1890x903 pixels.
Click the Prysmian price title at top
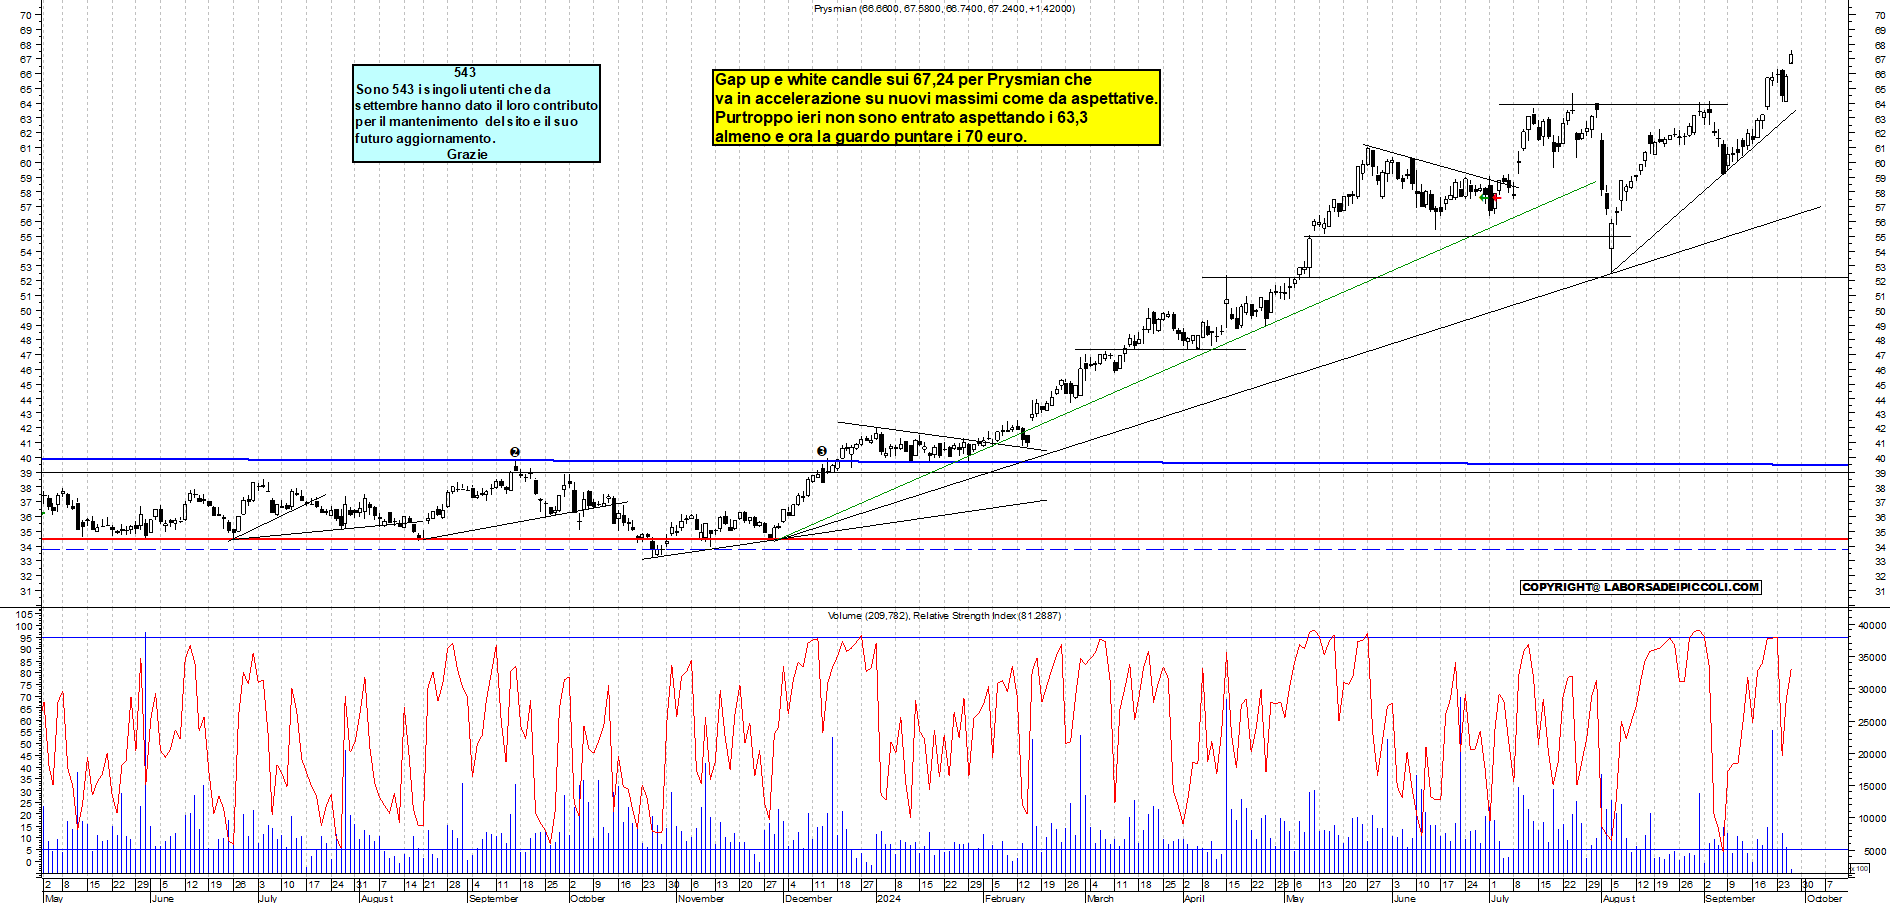pyautogui.click(x=944, y=8)
